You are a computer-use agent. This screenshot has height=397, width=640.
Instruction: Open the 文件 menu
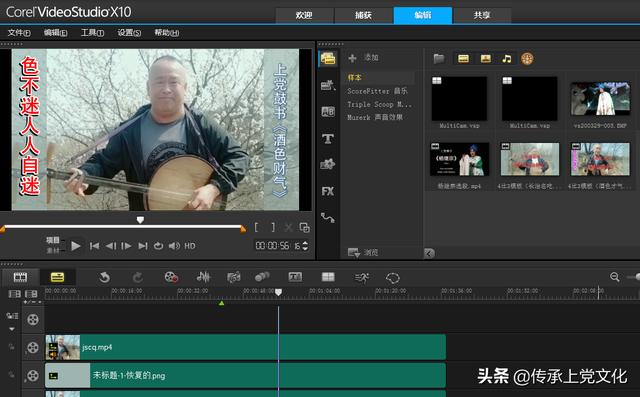19,33
